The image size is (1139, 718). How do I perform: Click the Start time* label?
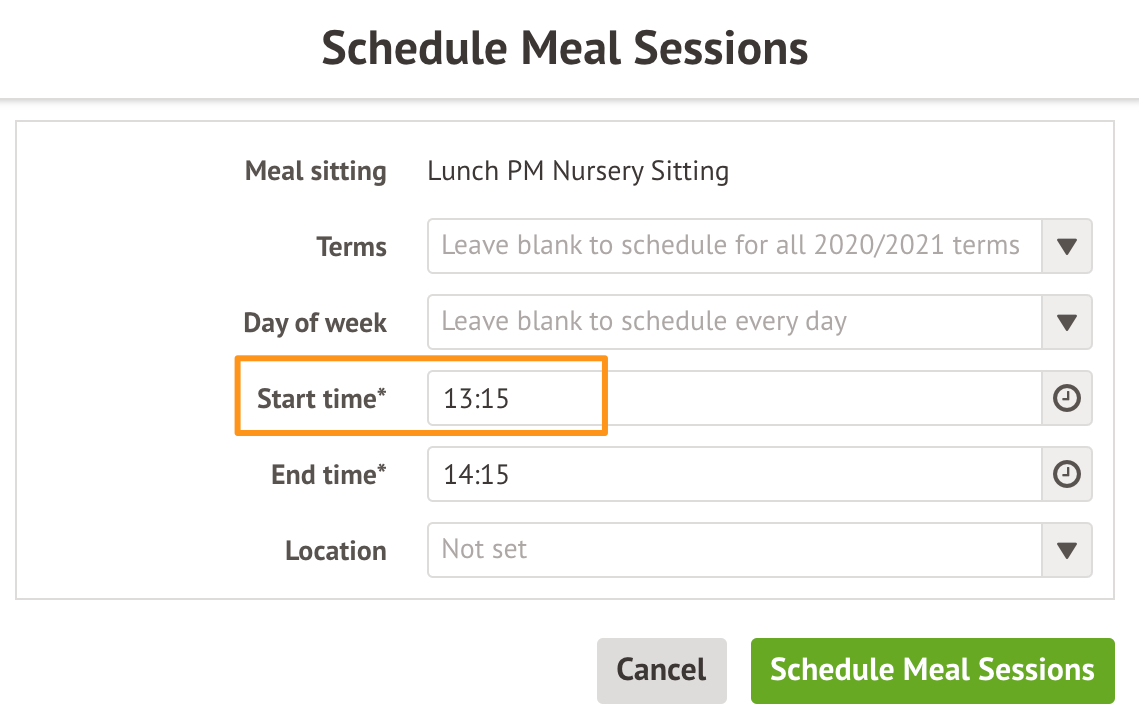(321, 399)
